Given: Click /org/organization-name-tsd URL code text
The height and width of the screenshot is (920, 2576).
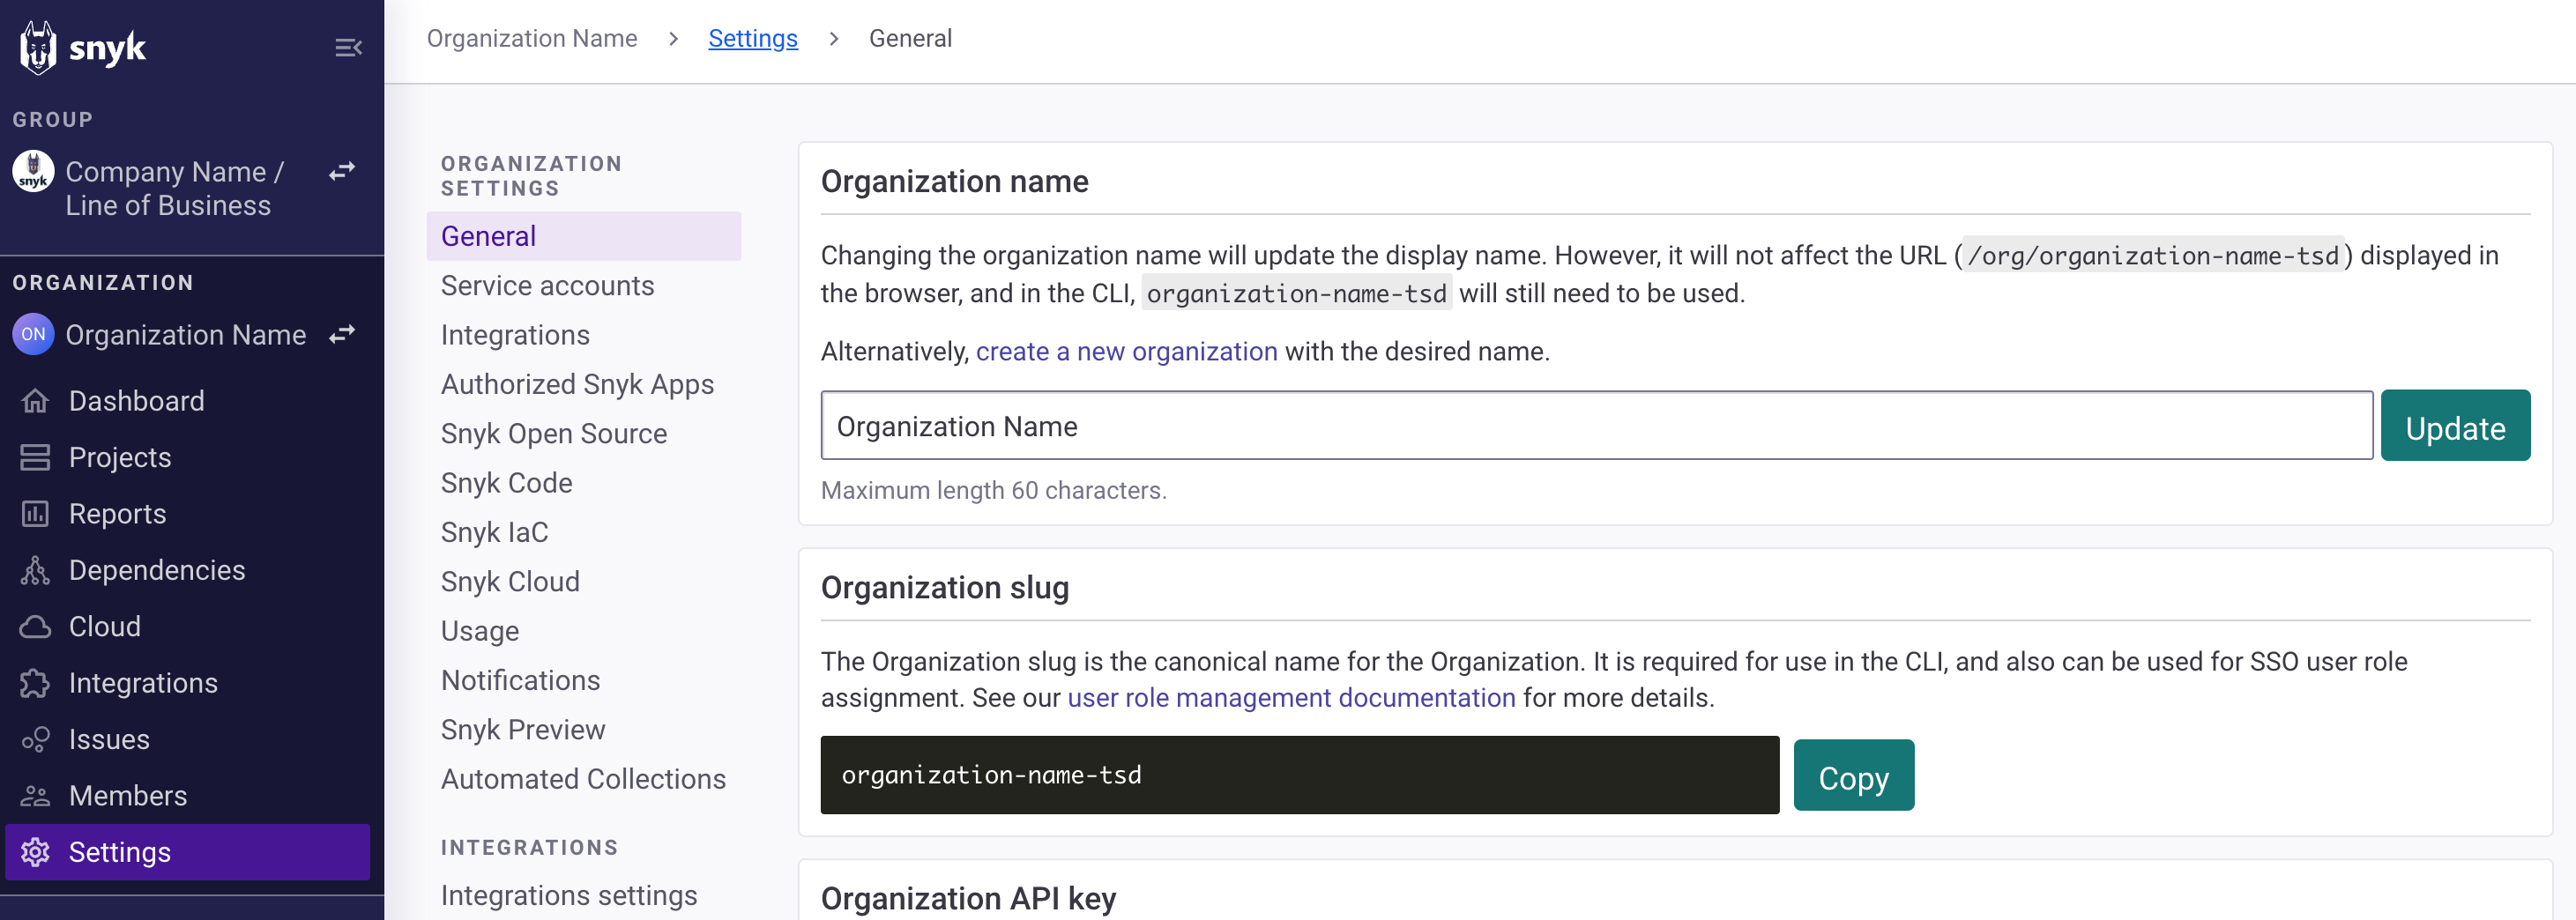Looking at the screenshot, I should point(2153,256).
